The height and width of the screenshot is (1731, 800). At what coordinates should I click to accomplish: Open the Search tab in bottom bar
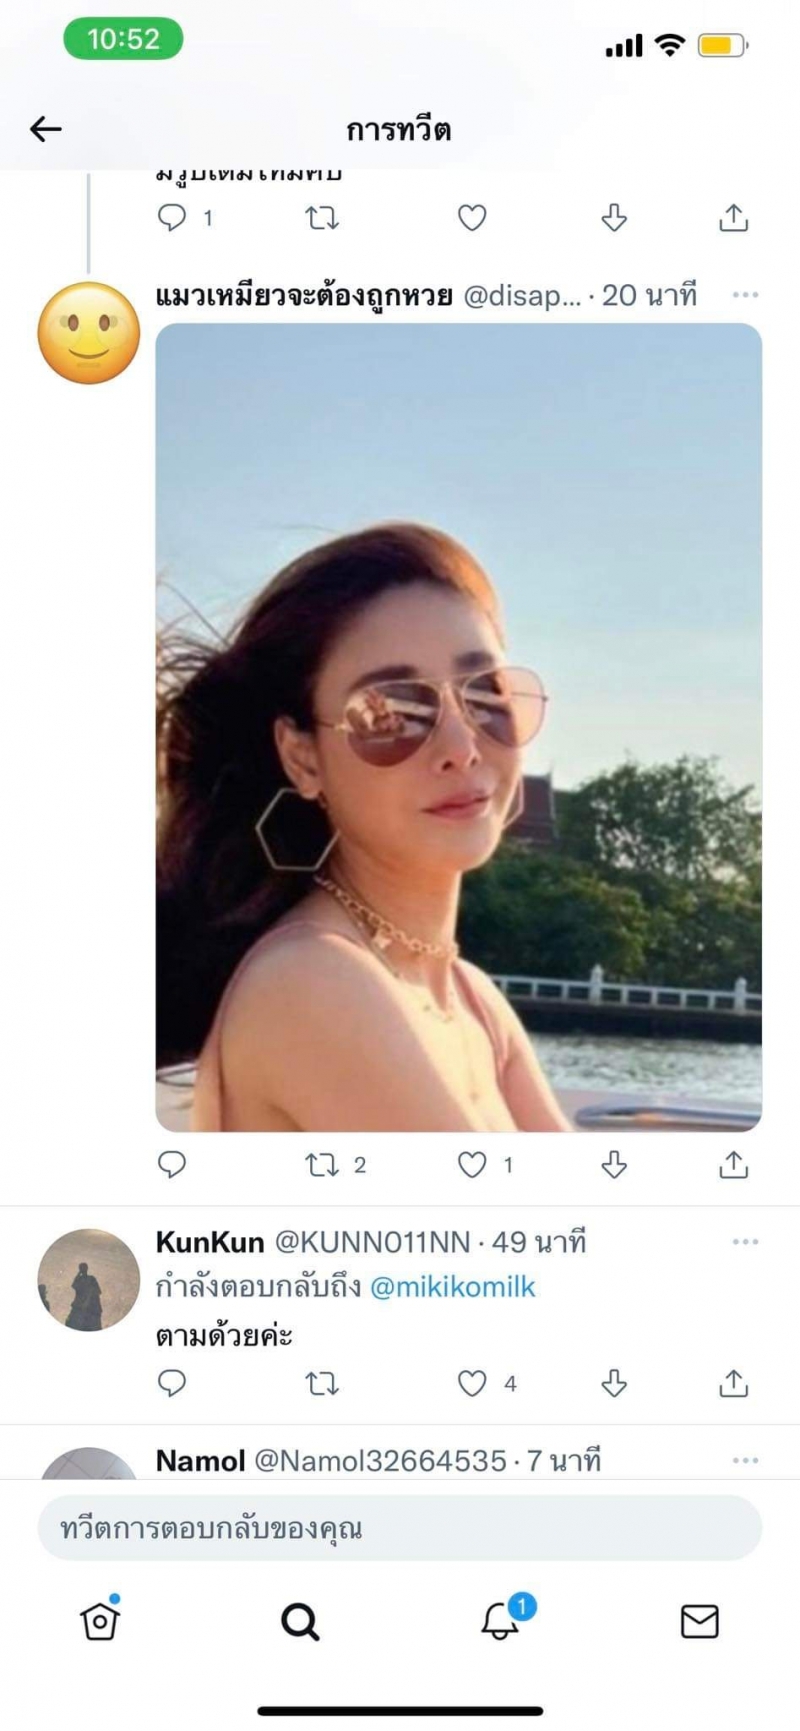pos(300,1621)
